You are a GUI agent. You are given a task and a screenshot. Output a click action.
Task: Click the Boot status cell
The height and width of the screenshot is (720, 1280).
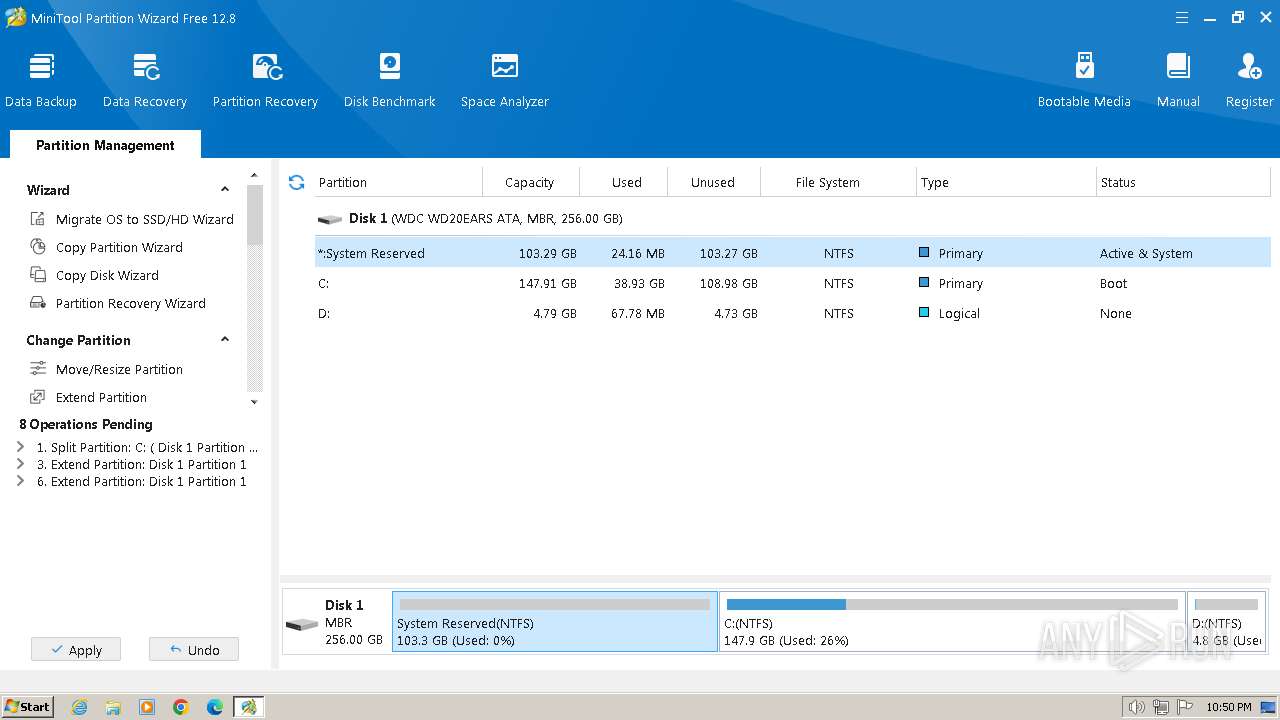click(1113, 283)
